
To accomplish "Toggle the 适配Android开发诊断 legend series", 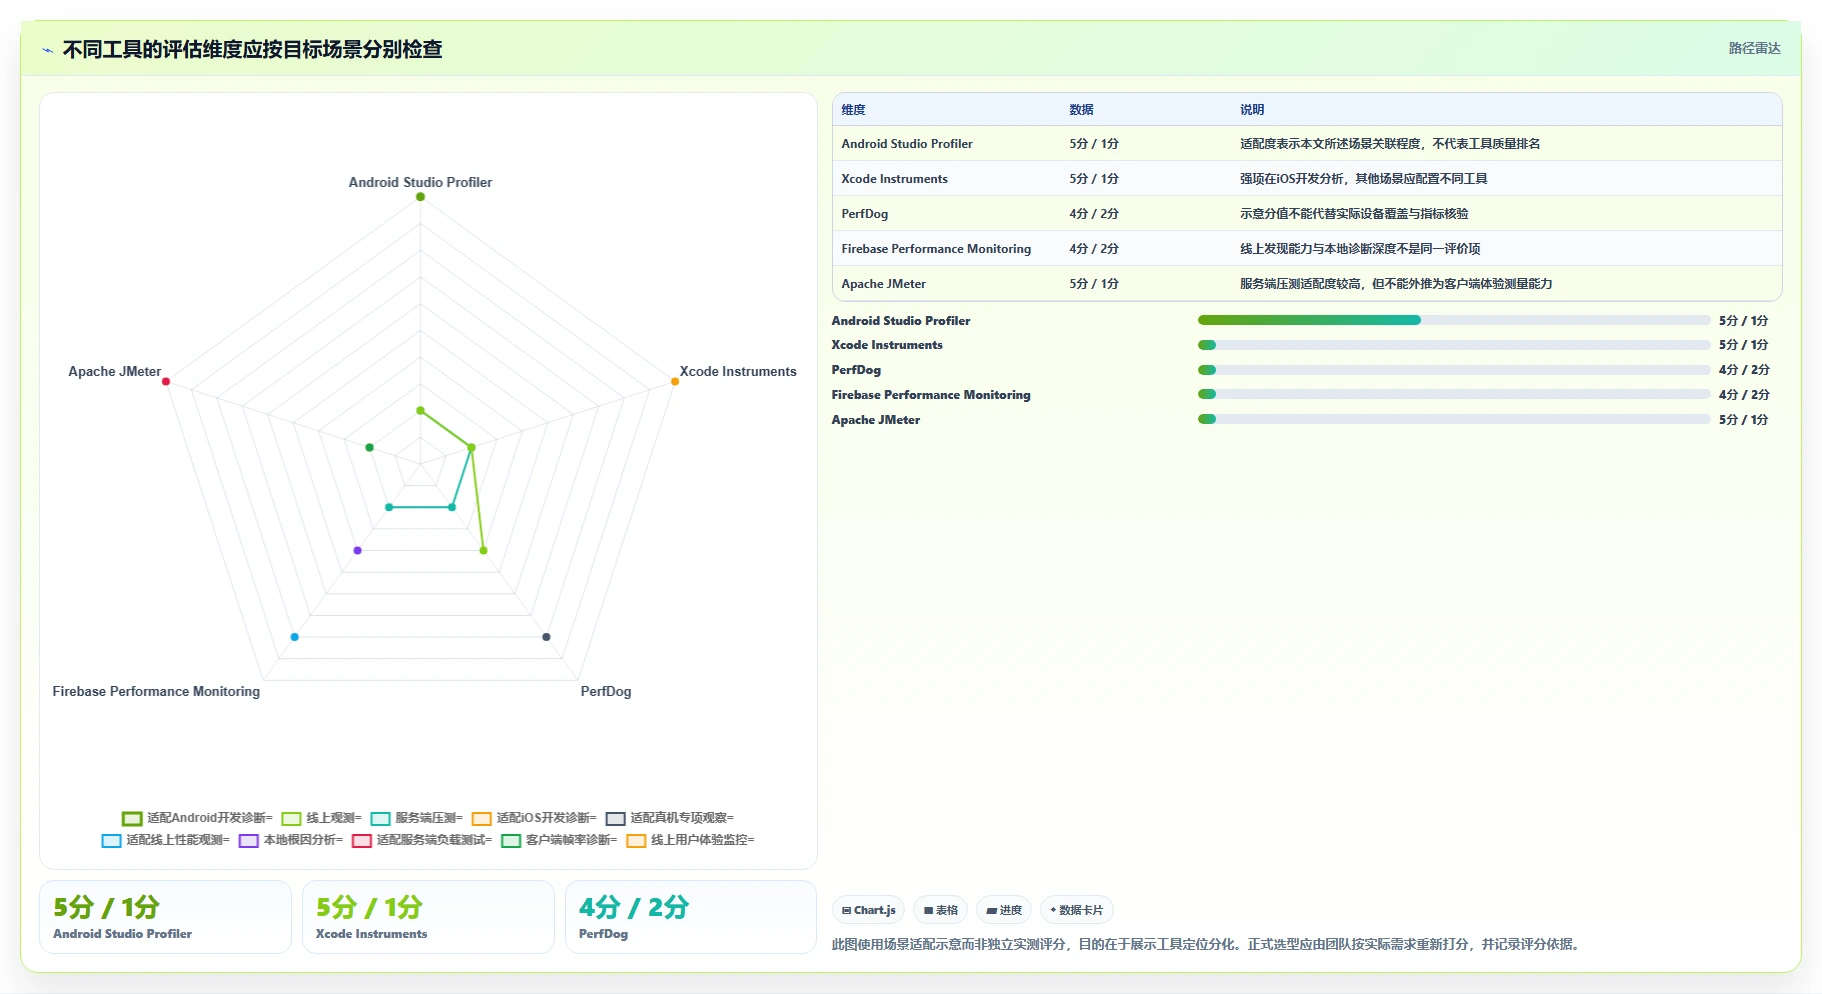I will [x=197, y=818].
